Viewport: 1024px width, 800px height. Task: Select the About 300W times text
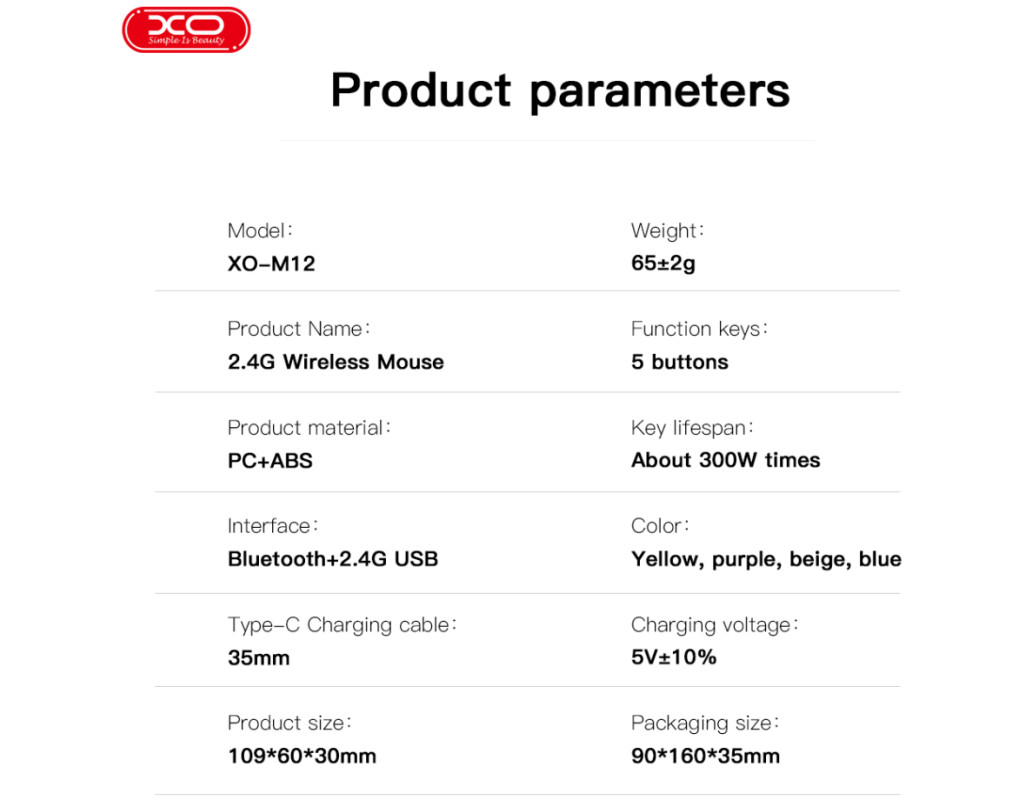point(725,461)
